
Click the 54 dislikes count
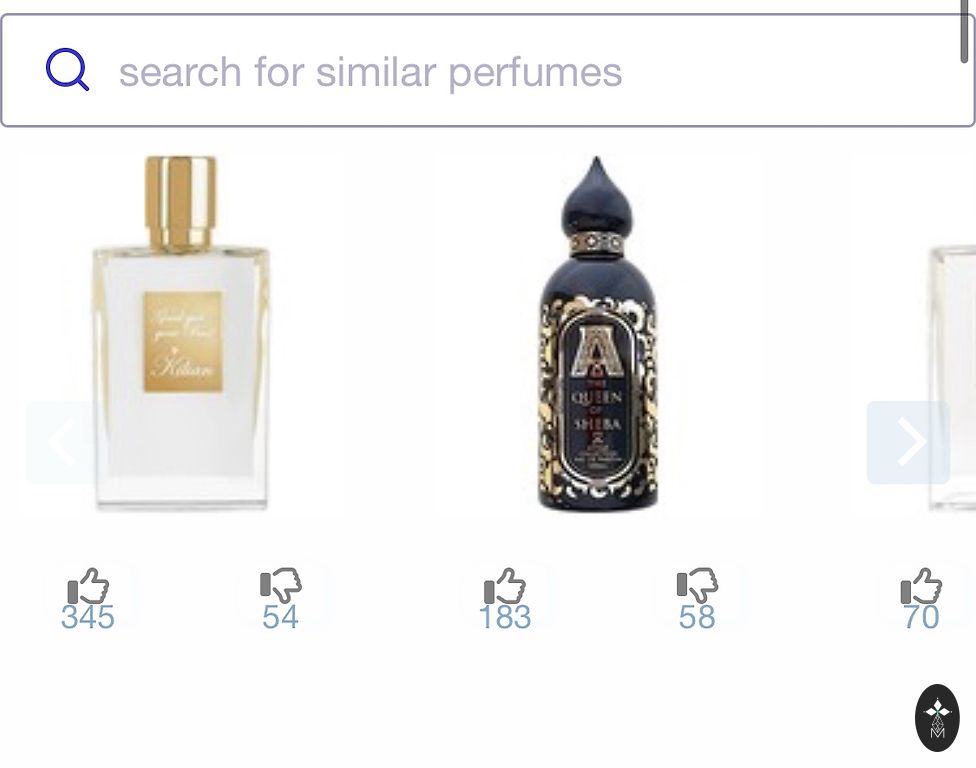(281, 617)
